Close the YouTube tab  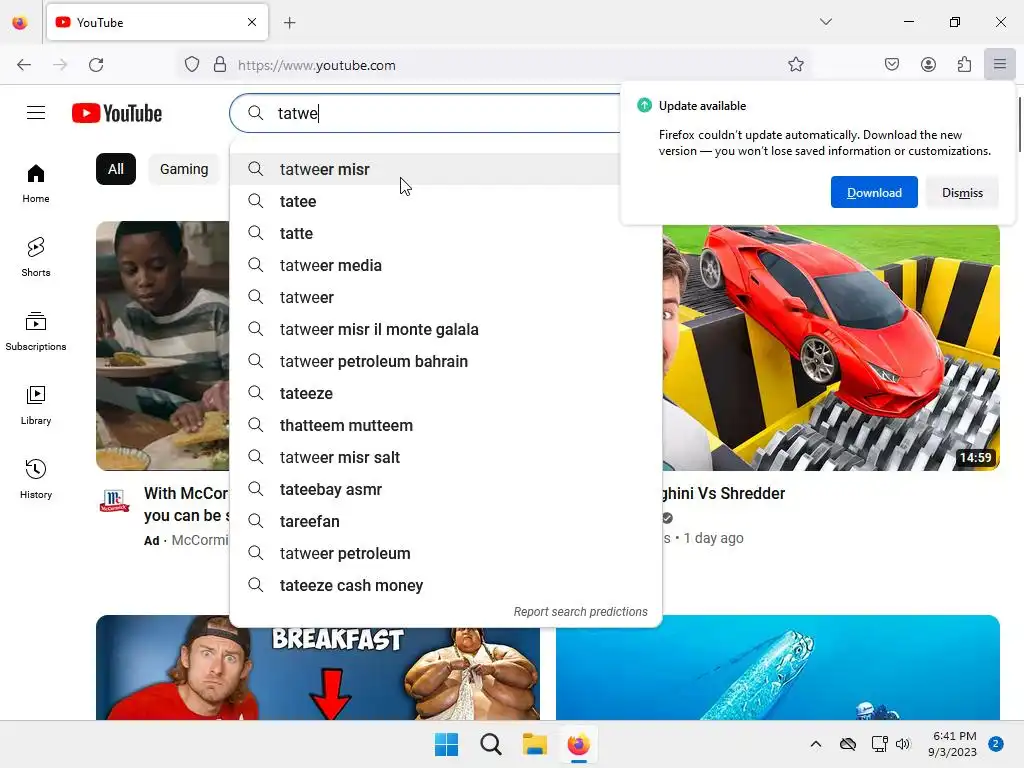point(252,22)
